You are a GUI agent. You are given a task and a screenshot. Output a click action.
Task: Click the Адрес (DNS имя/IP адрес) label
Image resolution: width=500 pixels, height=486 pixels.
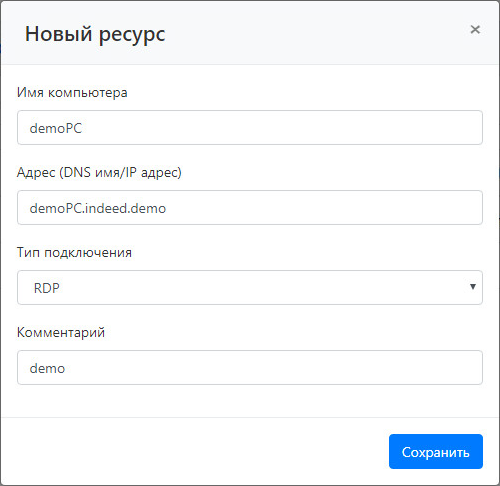pyautogui.click(x=99, y=173)
